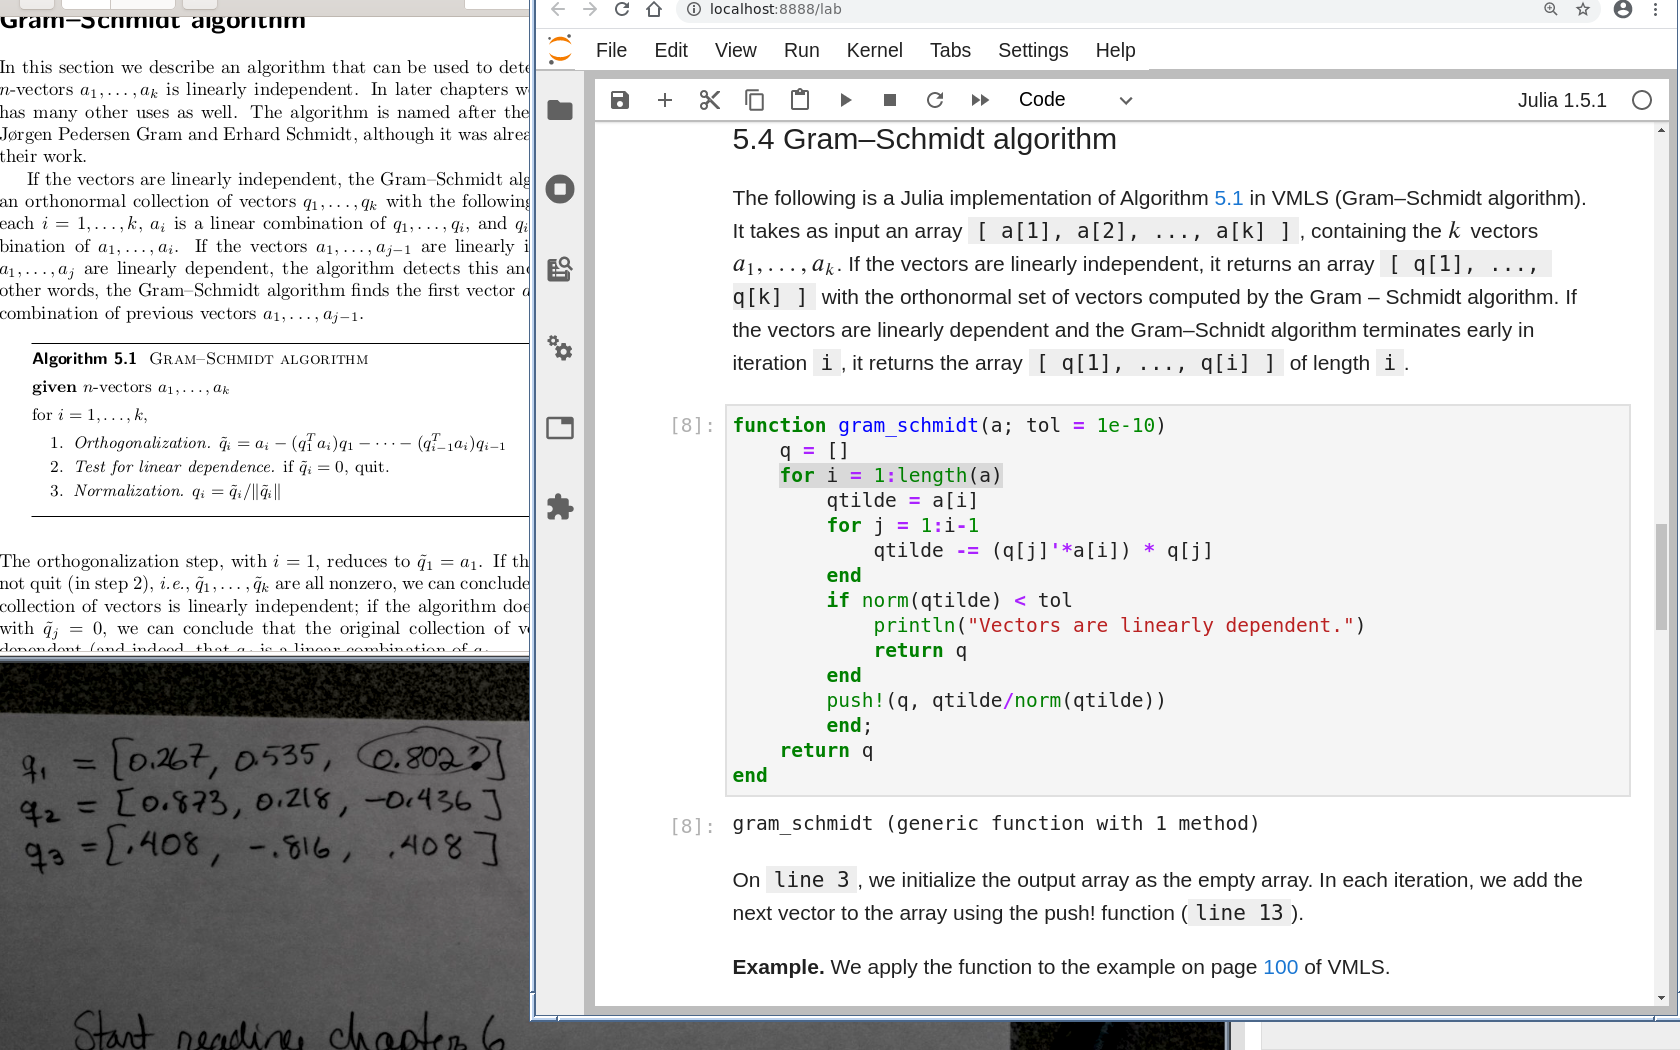This screenshot has width=1680, height=1050.
Task: Click the Save notebook icon
Action: tap(620, 100)
